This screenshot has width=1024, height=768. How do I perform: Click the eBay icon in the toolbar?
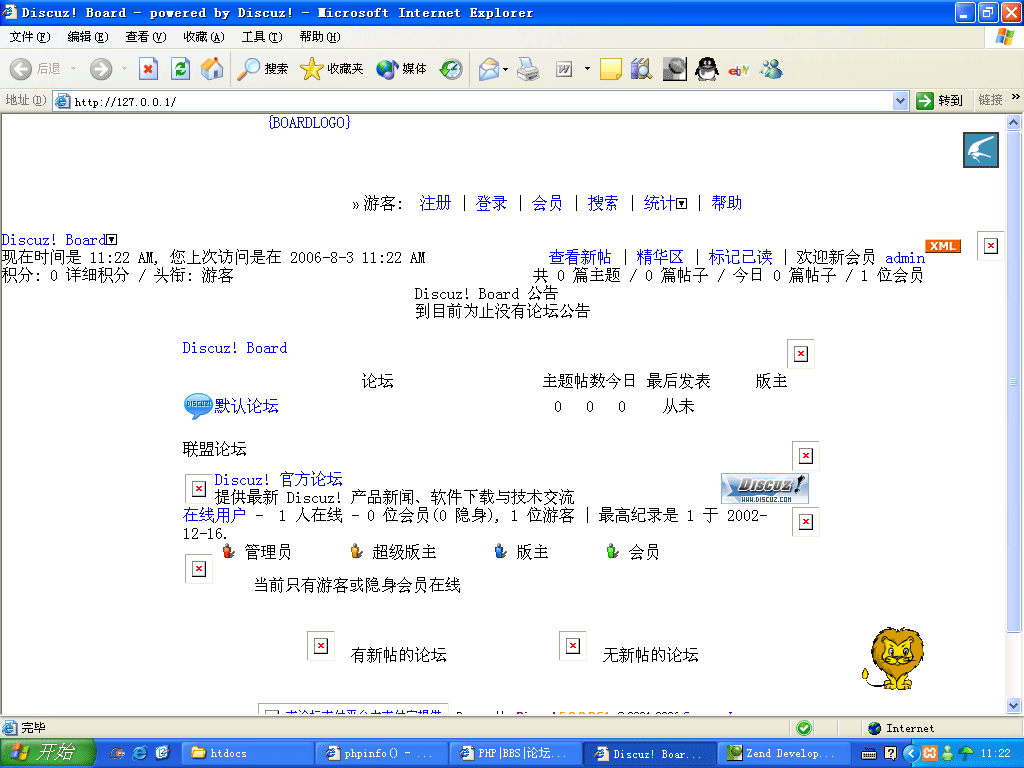click(x=738, y=69)
